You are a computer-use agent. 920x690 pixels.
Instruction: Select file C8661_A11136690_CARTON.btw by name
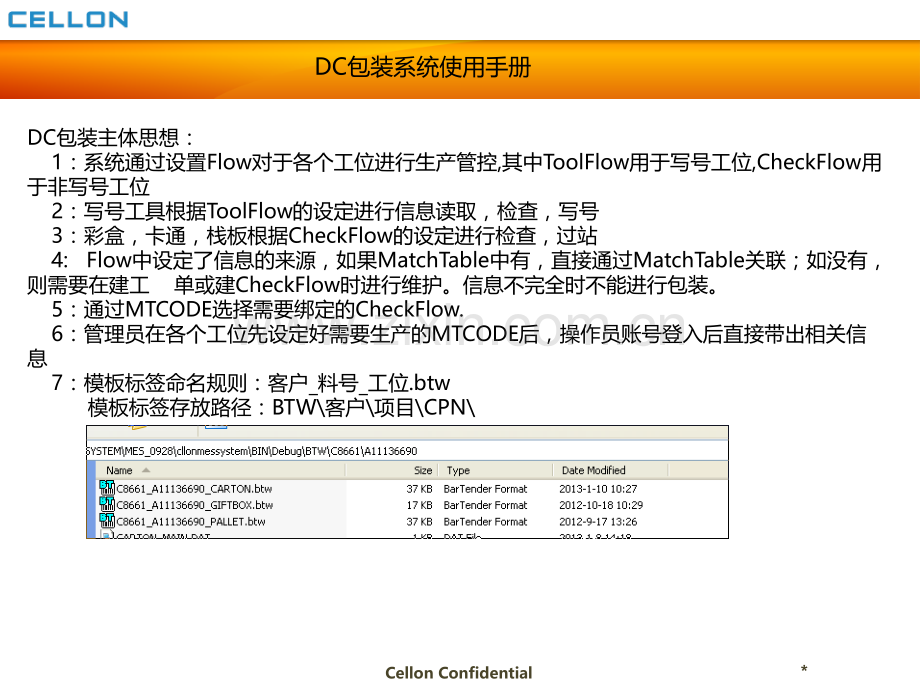click(194, 489)
